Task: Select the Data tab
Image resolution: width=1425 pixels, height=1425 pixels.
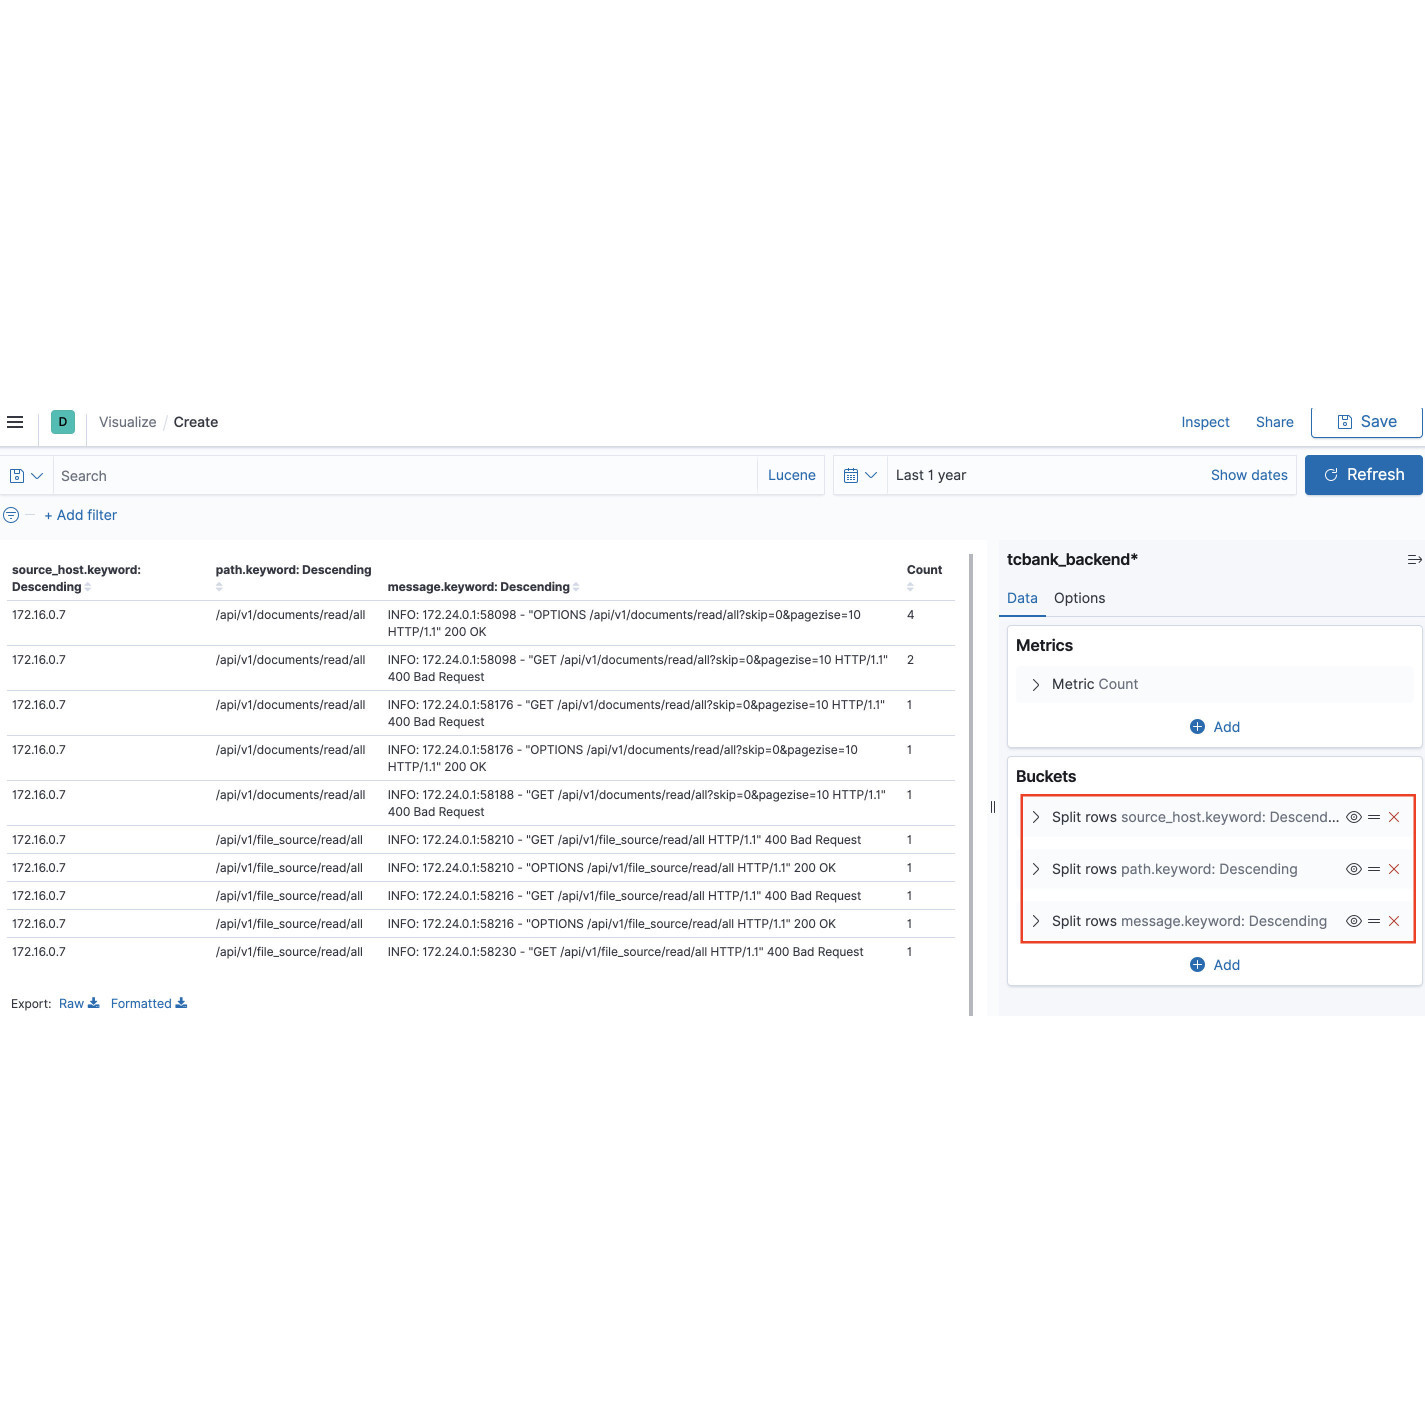Action: (x=1022, y=598)
